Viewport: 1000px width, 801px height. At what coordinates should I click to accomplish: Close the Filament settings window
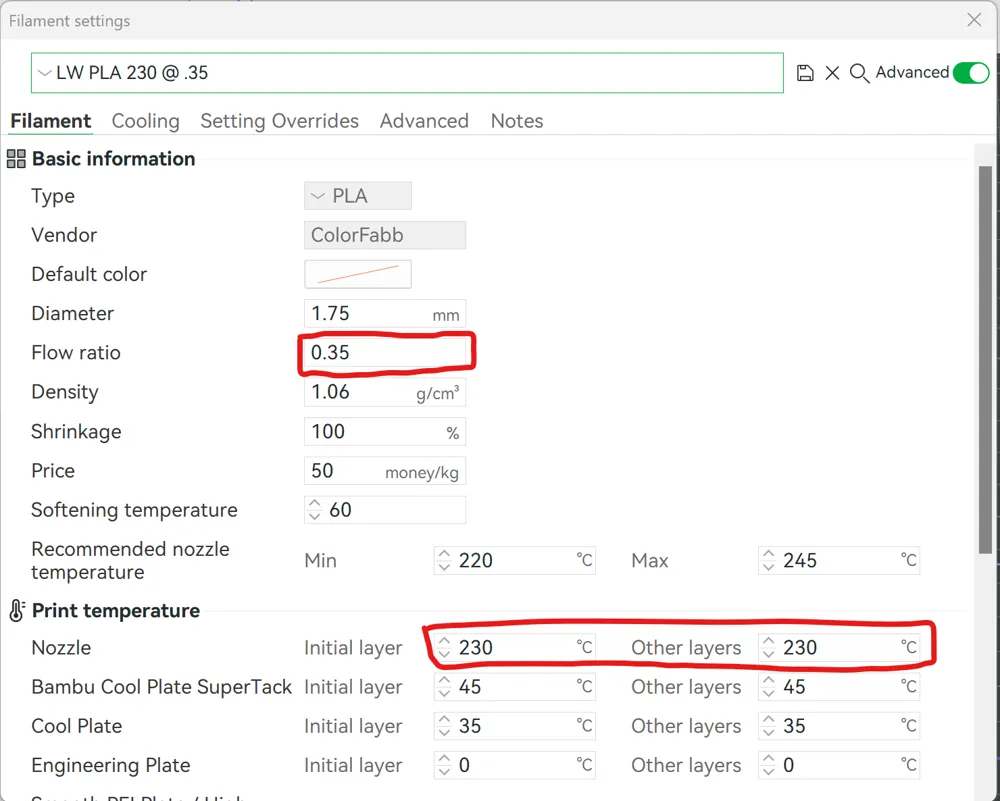[x=974, y=20]
